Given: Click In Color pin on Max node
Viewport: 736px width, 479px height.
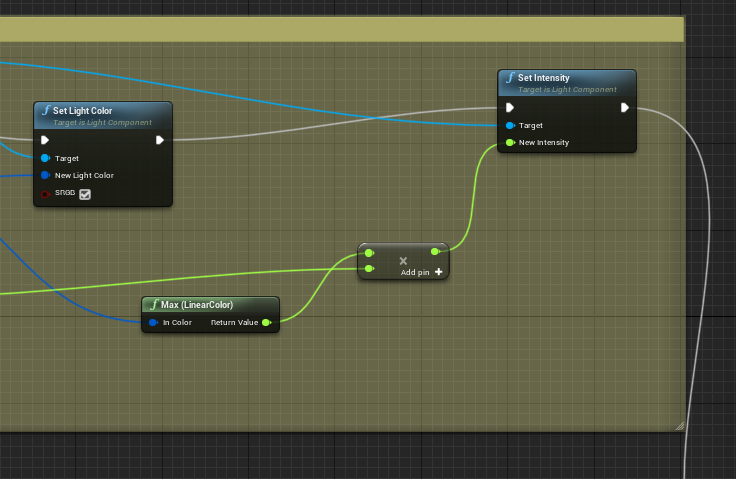Looking at the screenshot, I should pyautogui.click(x=153, y=322).
